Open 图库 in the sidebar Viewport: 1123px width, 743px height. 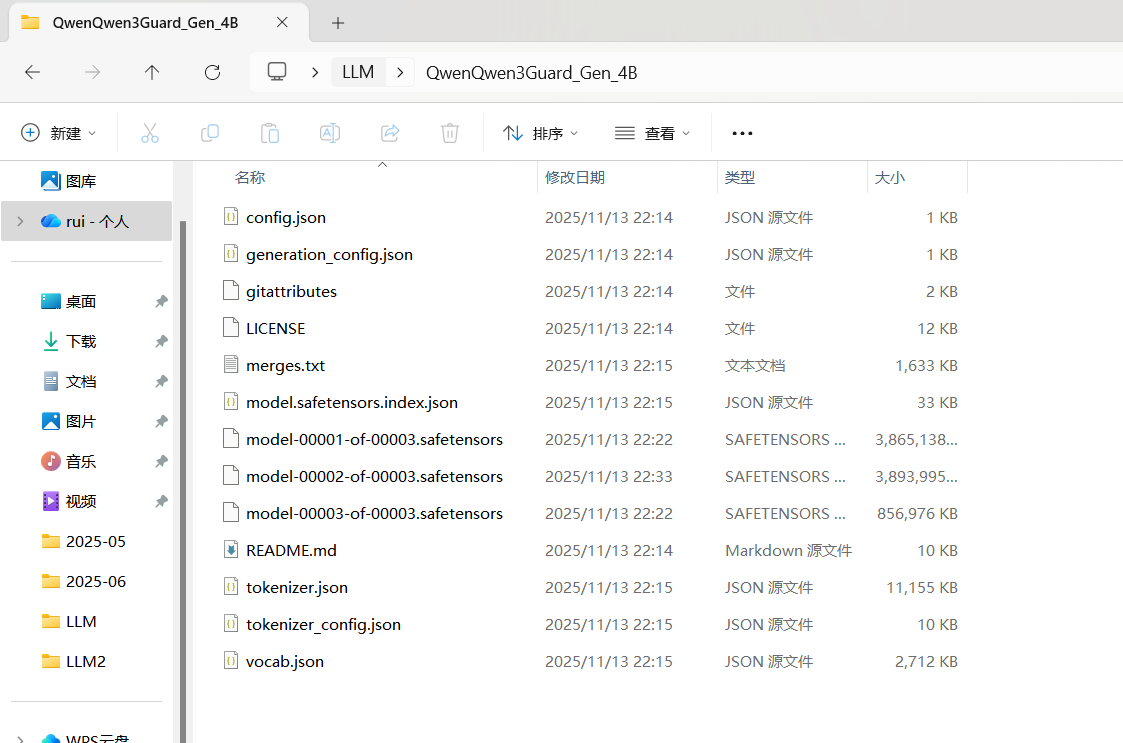coord(69,181)
